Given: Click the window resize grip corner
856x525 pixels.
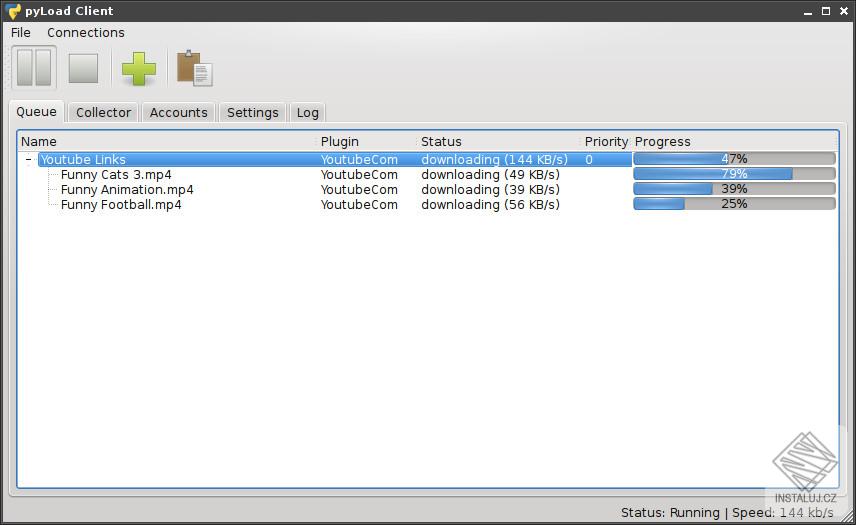Looking at the screenshot, I should (847, 516).
